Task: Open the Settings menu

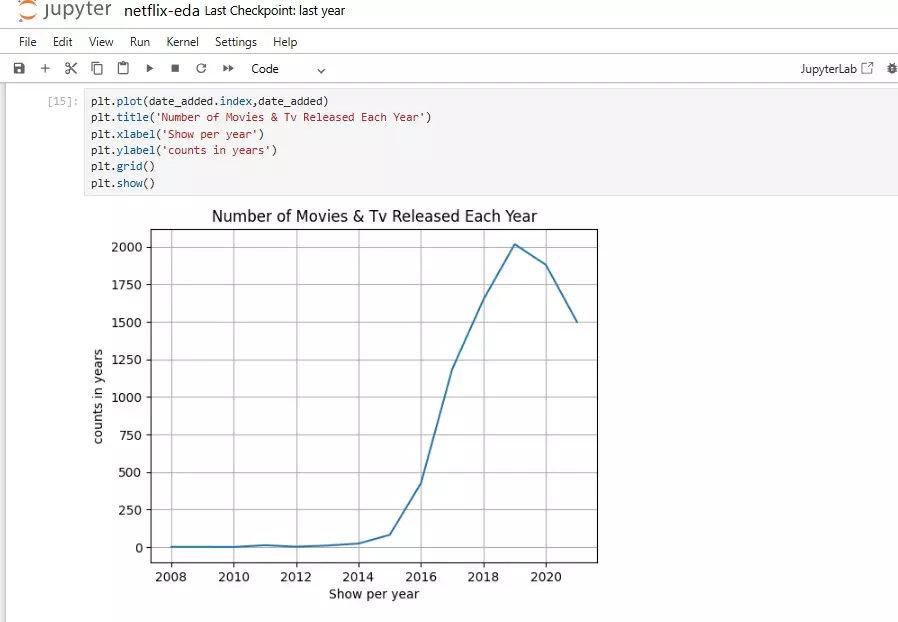Action: (235, 42)
